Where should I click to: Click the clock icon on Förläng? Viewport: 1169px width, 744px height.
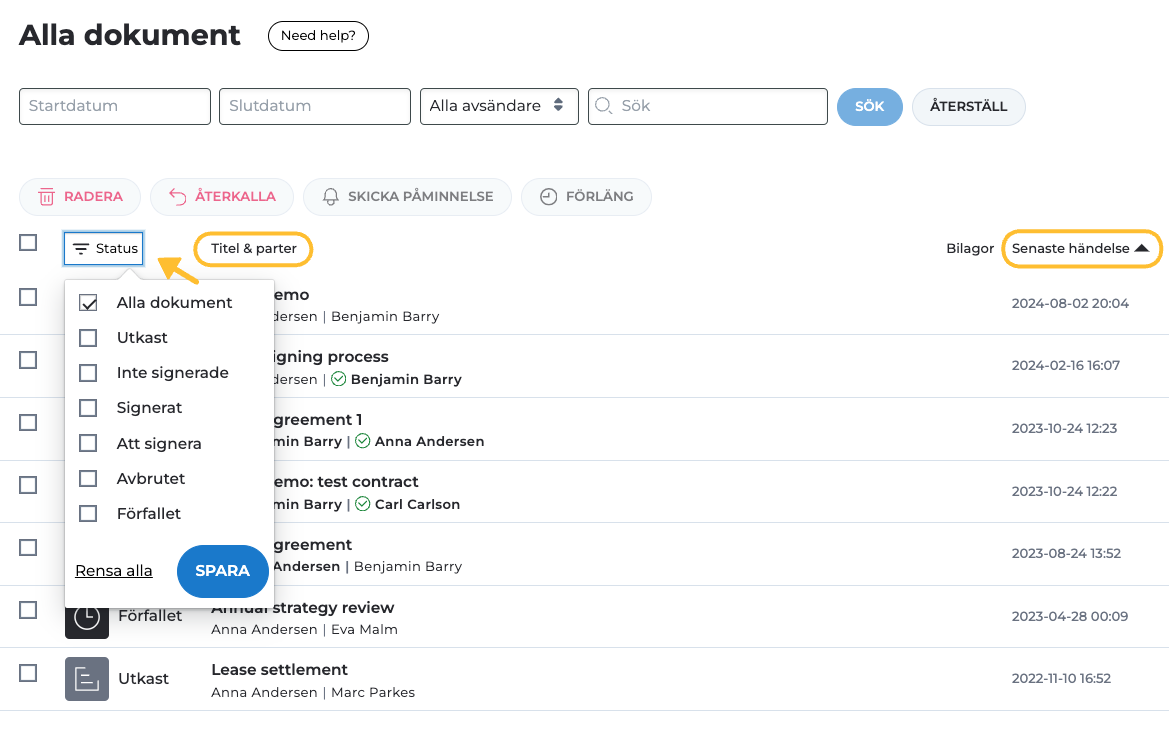[548, 197]
